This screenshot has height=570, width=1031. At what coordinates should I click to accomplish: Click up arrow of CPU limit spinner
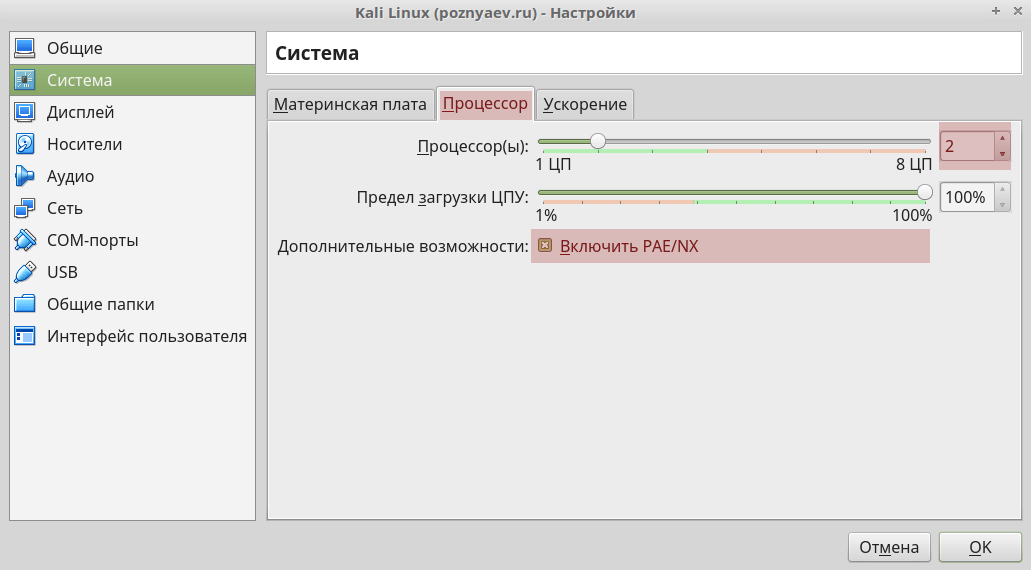(x=1002, y=190)
